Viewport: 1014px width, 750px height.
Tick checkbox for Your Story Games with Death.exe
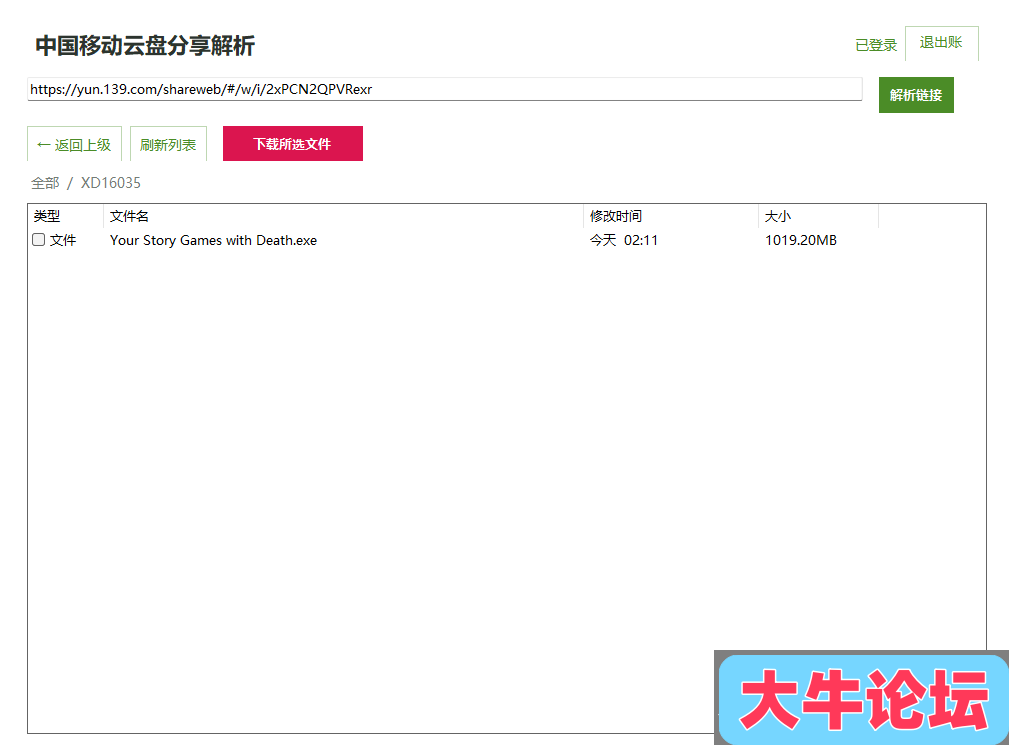(x=39, y=240)
